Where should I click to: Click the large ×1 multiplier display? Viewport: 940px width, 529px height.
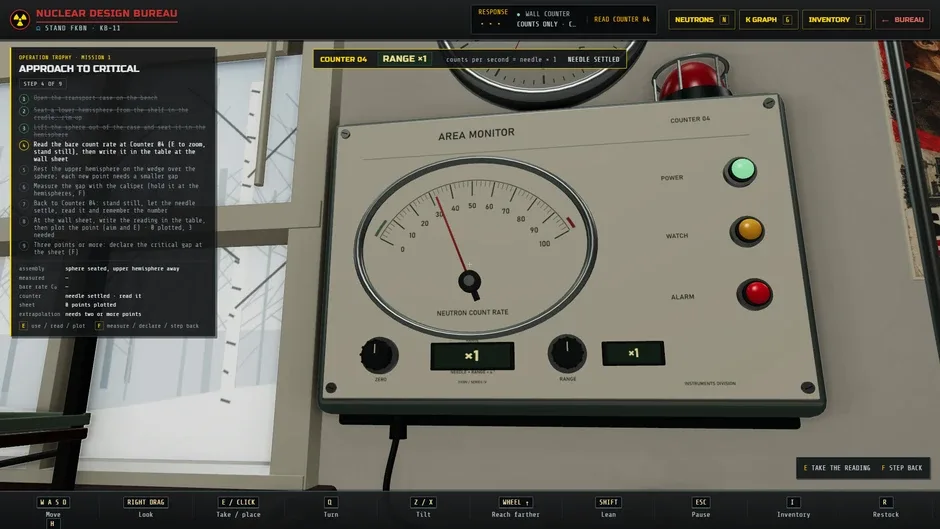click(x=472, y=356)
